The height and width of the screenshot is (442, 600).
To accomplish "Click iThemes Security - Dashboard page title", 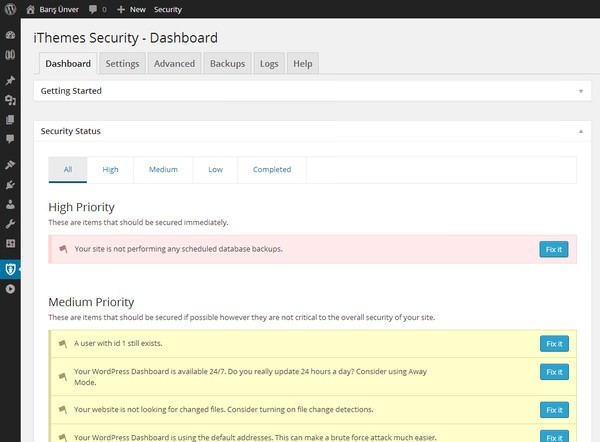I will tap(126, 38).
